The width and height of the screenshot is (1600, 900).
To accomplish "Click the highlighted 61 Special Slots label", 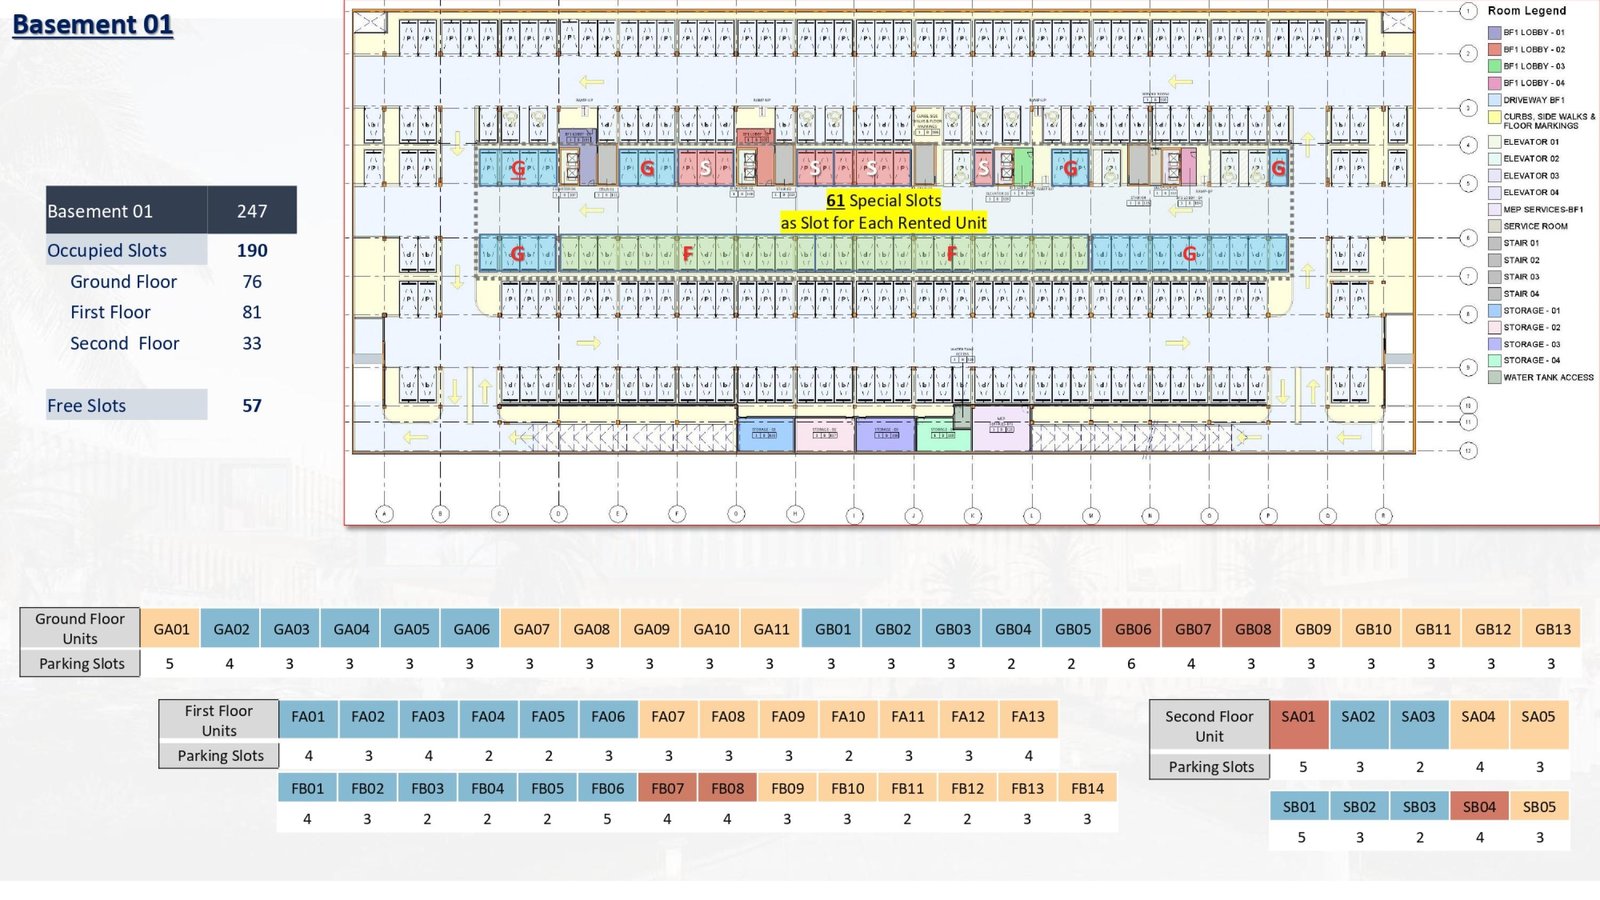I will click(883, 201).
